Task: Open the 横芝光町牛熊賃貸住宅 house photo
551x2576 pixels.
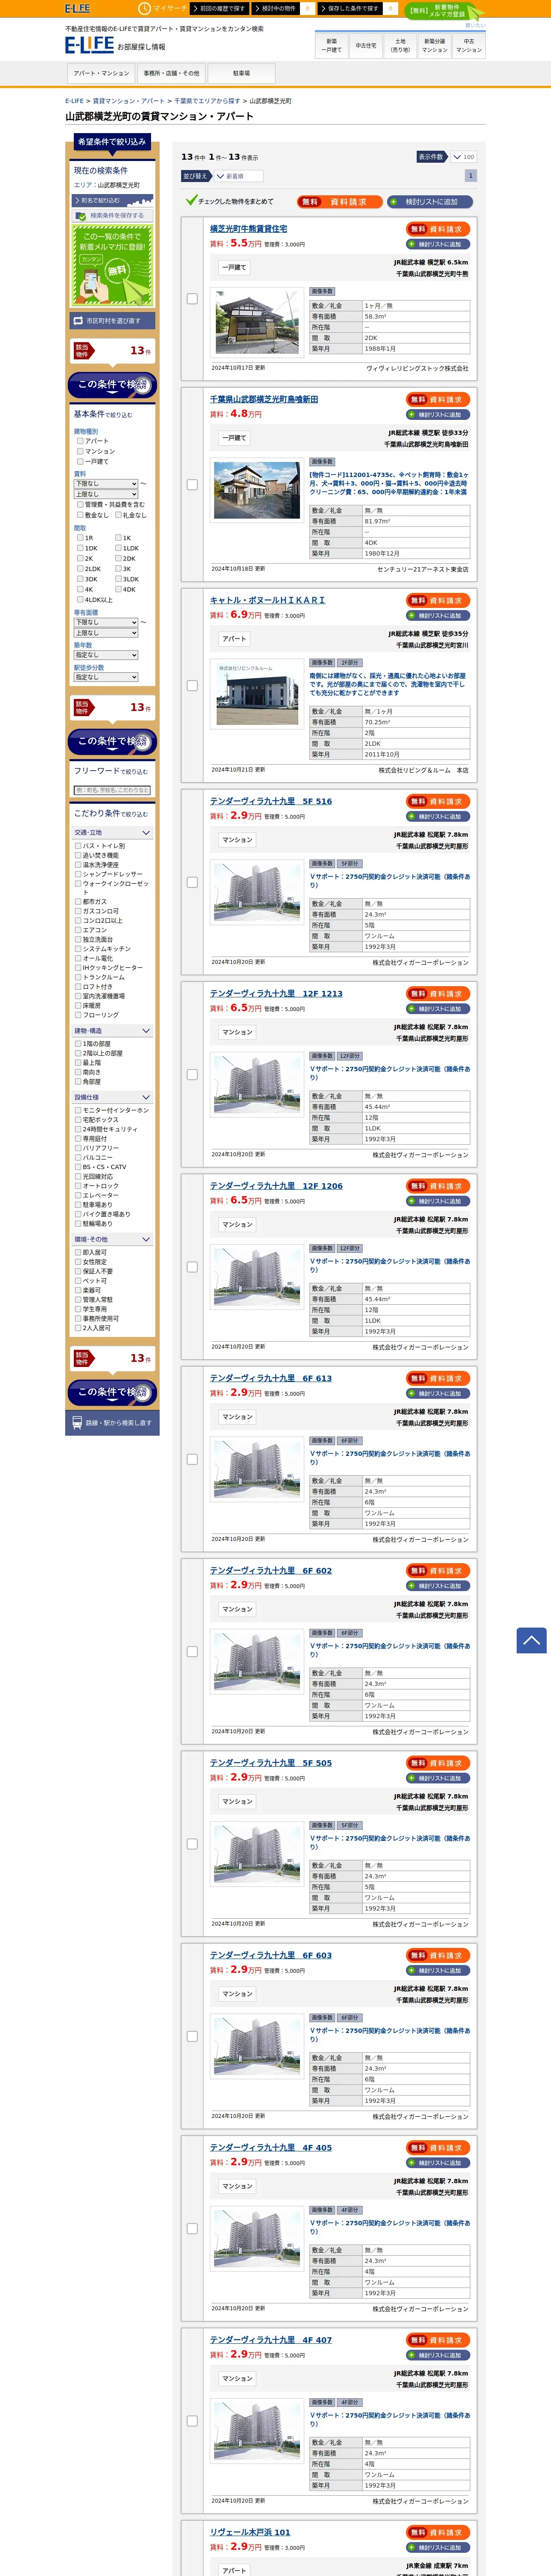Action: 257,322
